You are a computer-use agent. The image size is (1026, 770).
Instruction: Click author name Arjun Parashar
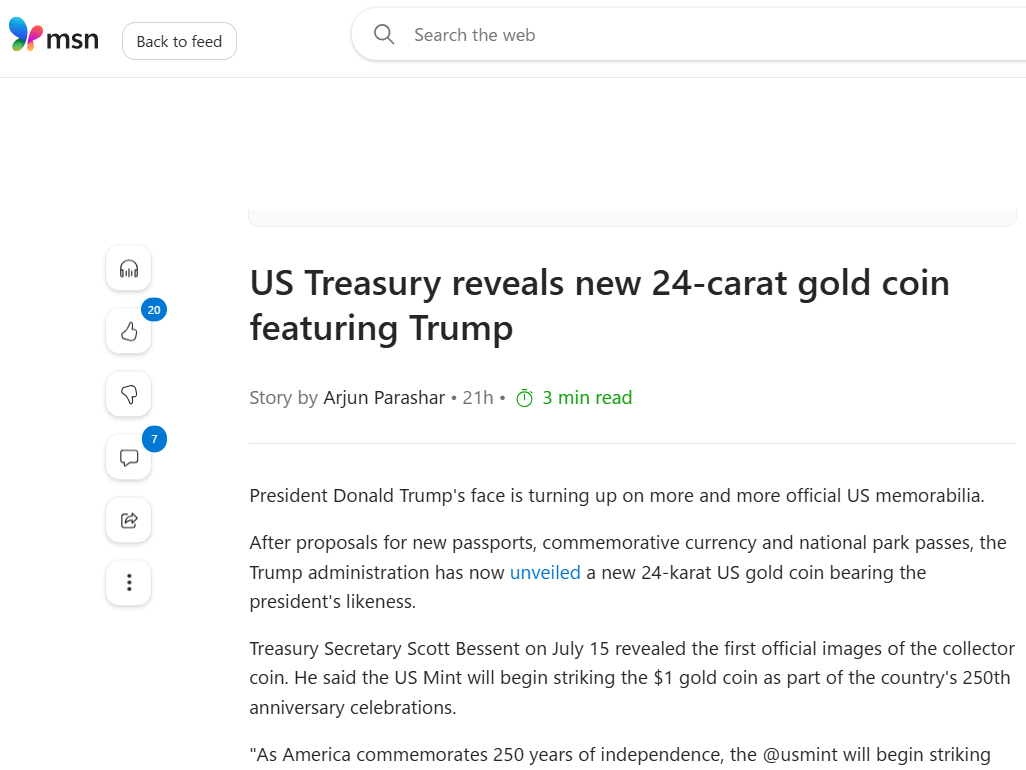coord(384,398)
